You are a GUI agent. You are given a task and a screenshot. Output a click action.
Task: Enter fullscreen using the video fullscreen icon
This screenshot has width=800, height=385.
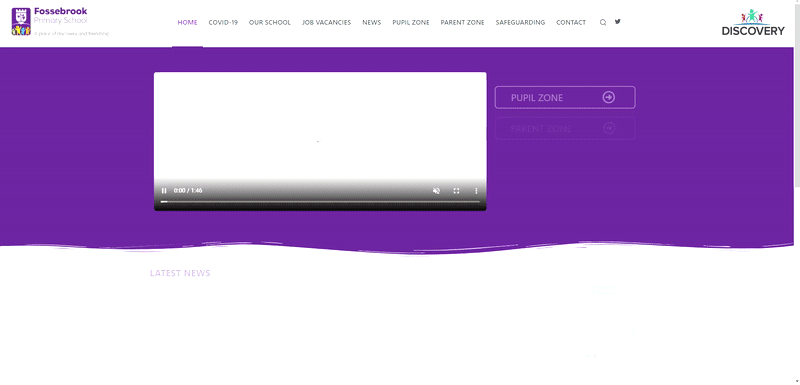pyautogui.click(x=457, y=191)
